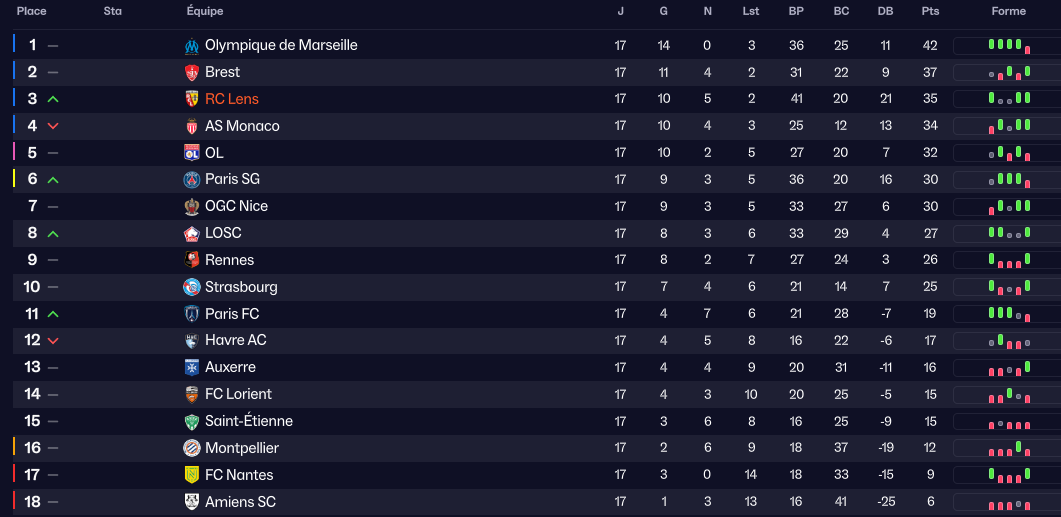Open the OGC Nice team page

pos(236,206)
